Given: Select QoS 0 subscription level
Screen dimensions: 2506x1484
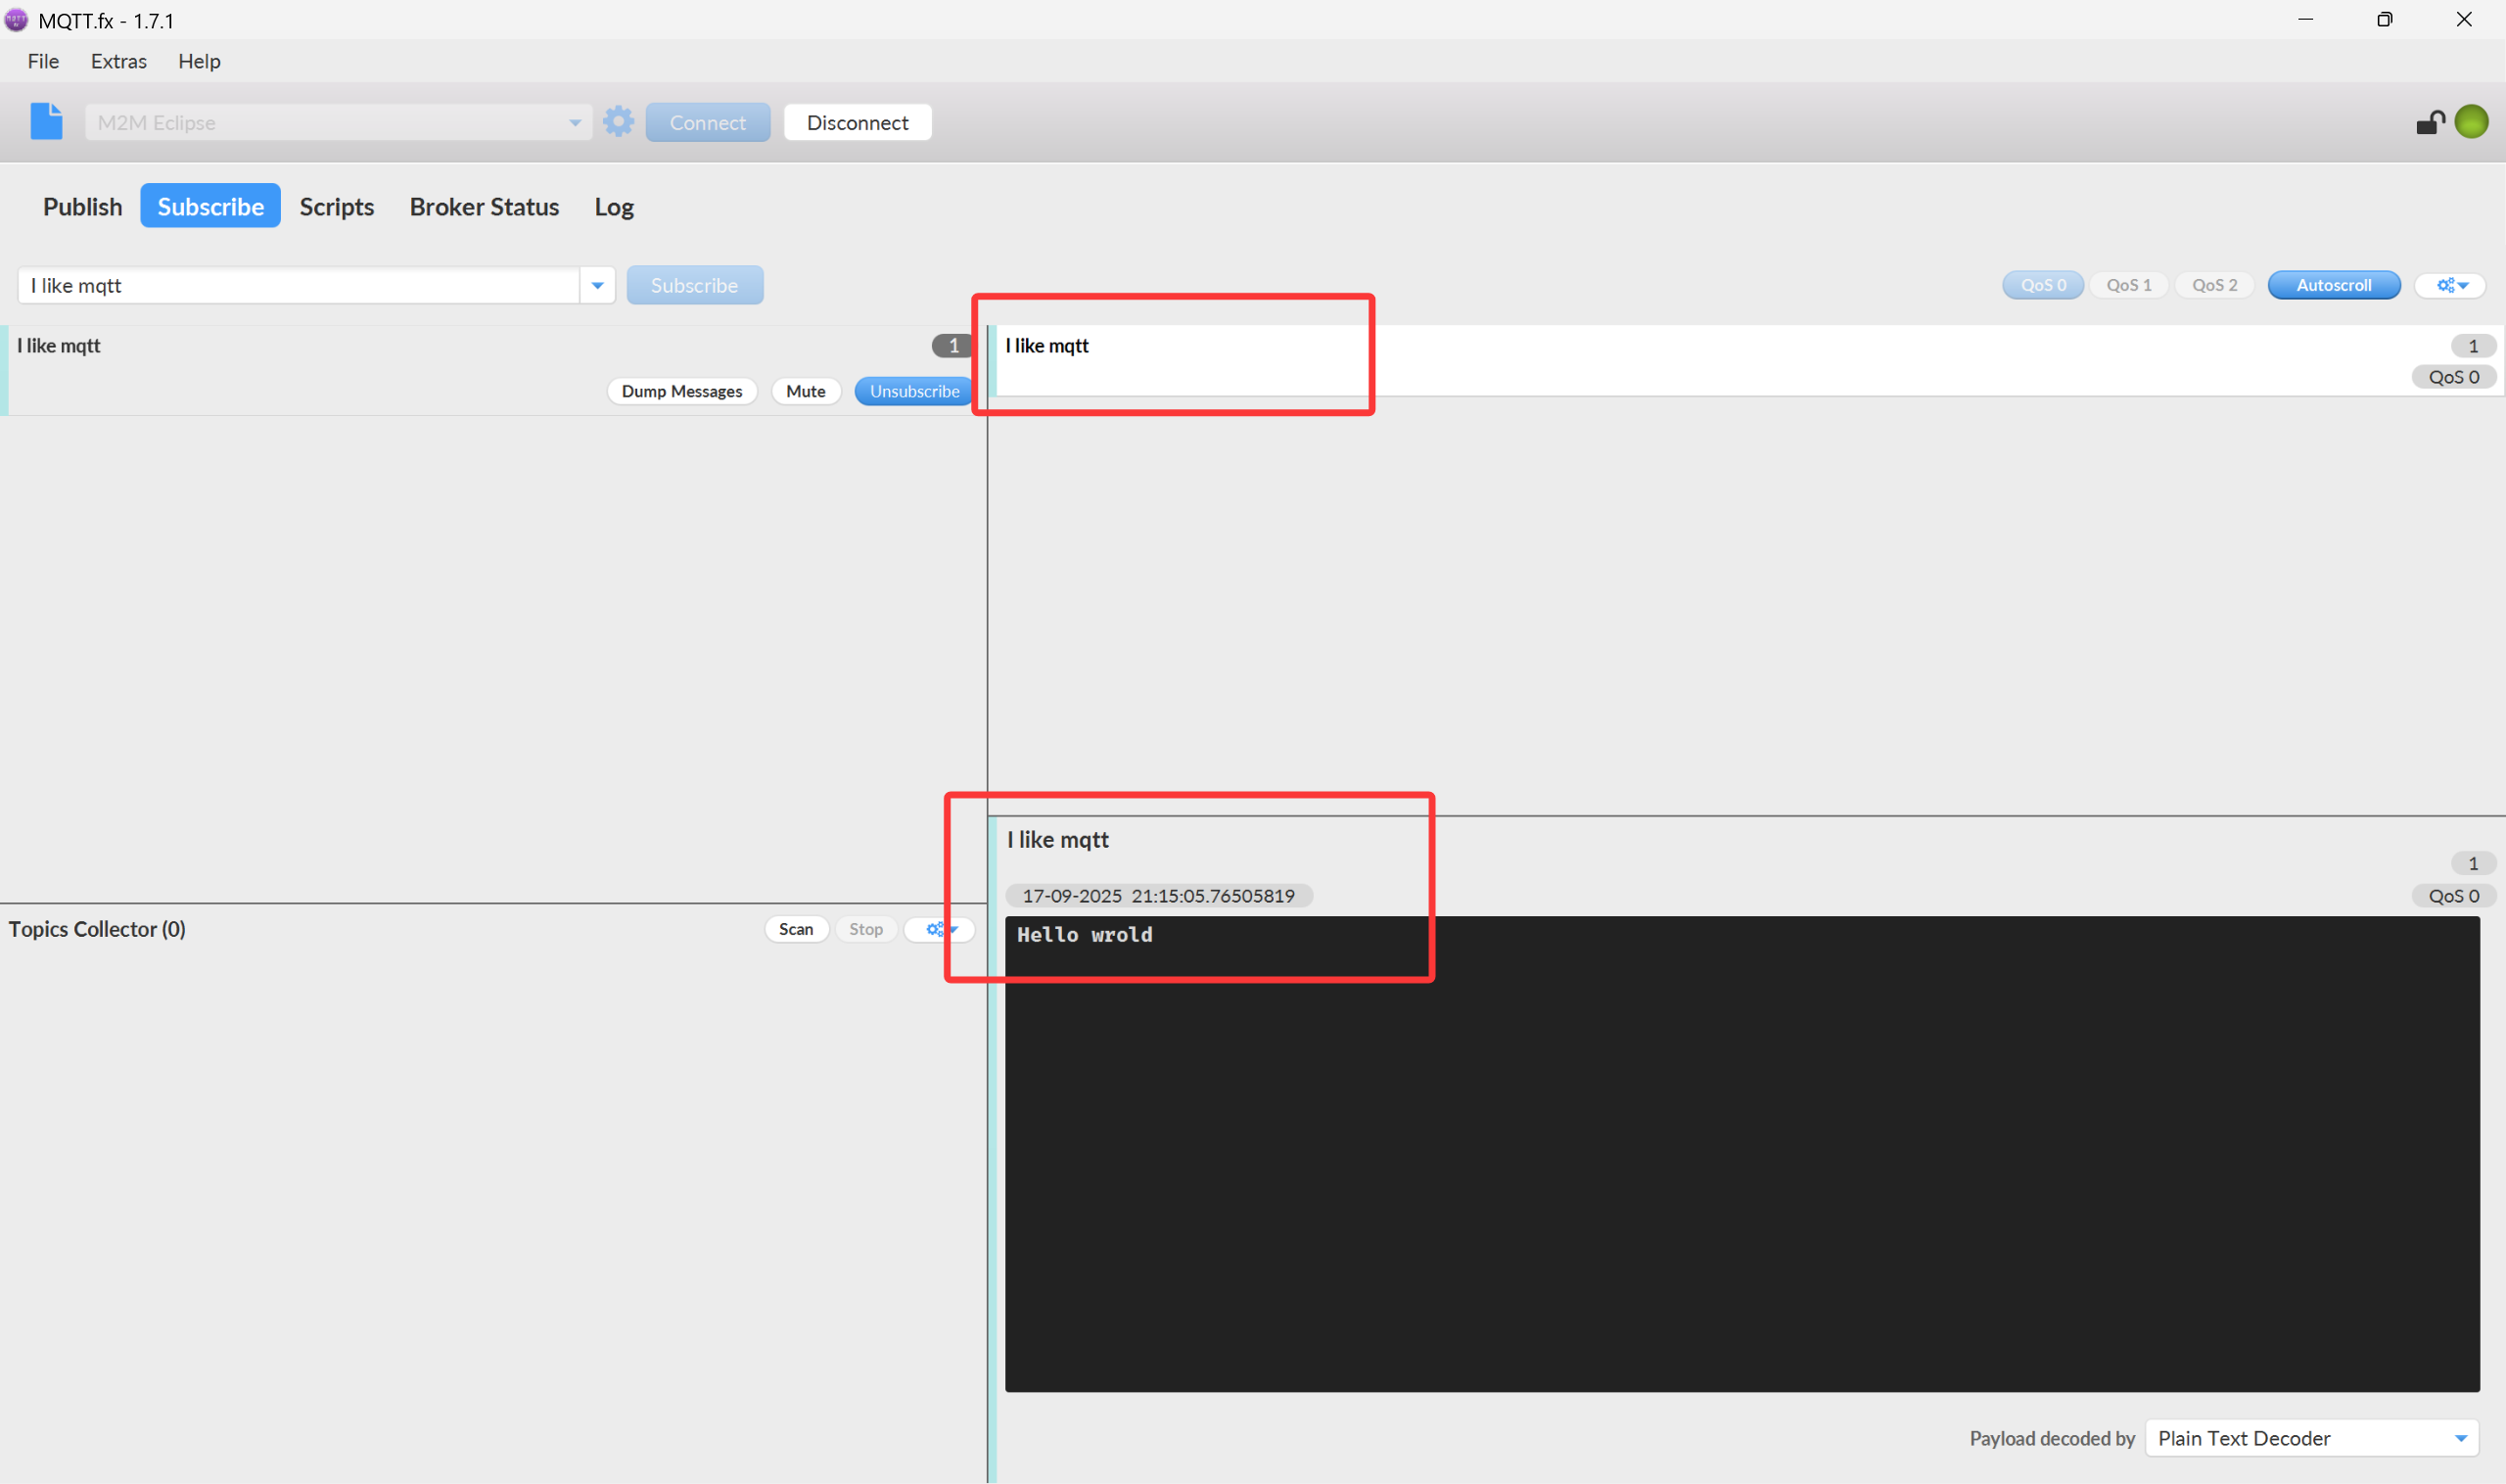Looking at the screenshot, I should click(x=2043, y=285).
